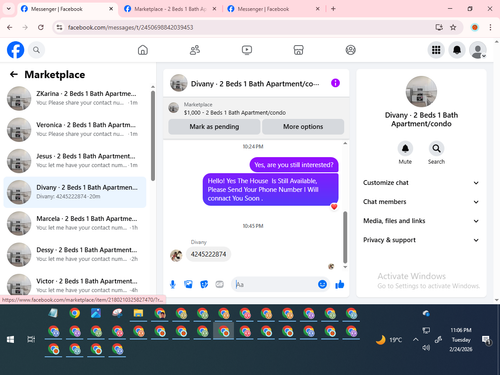
Task: Bookmark this page star icon
Action: click(x=453, y=27)
